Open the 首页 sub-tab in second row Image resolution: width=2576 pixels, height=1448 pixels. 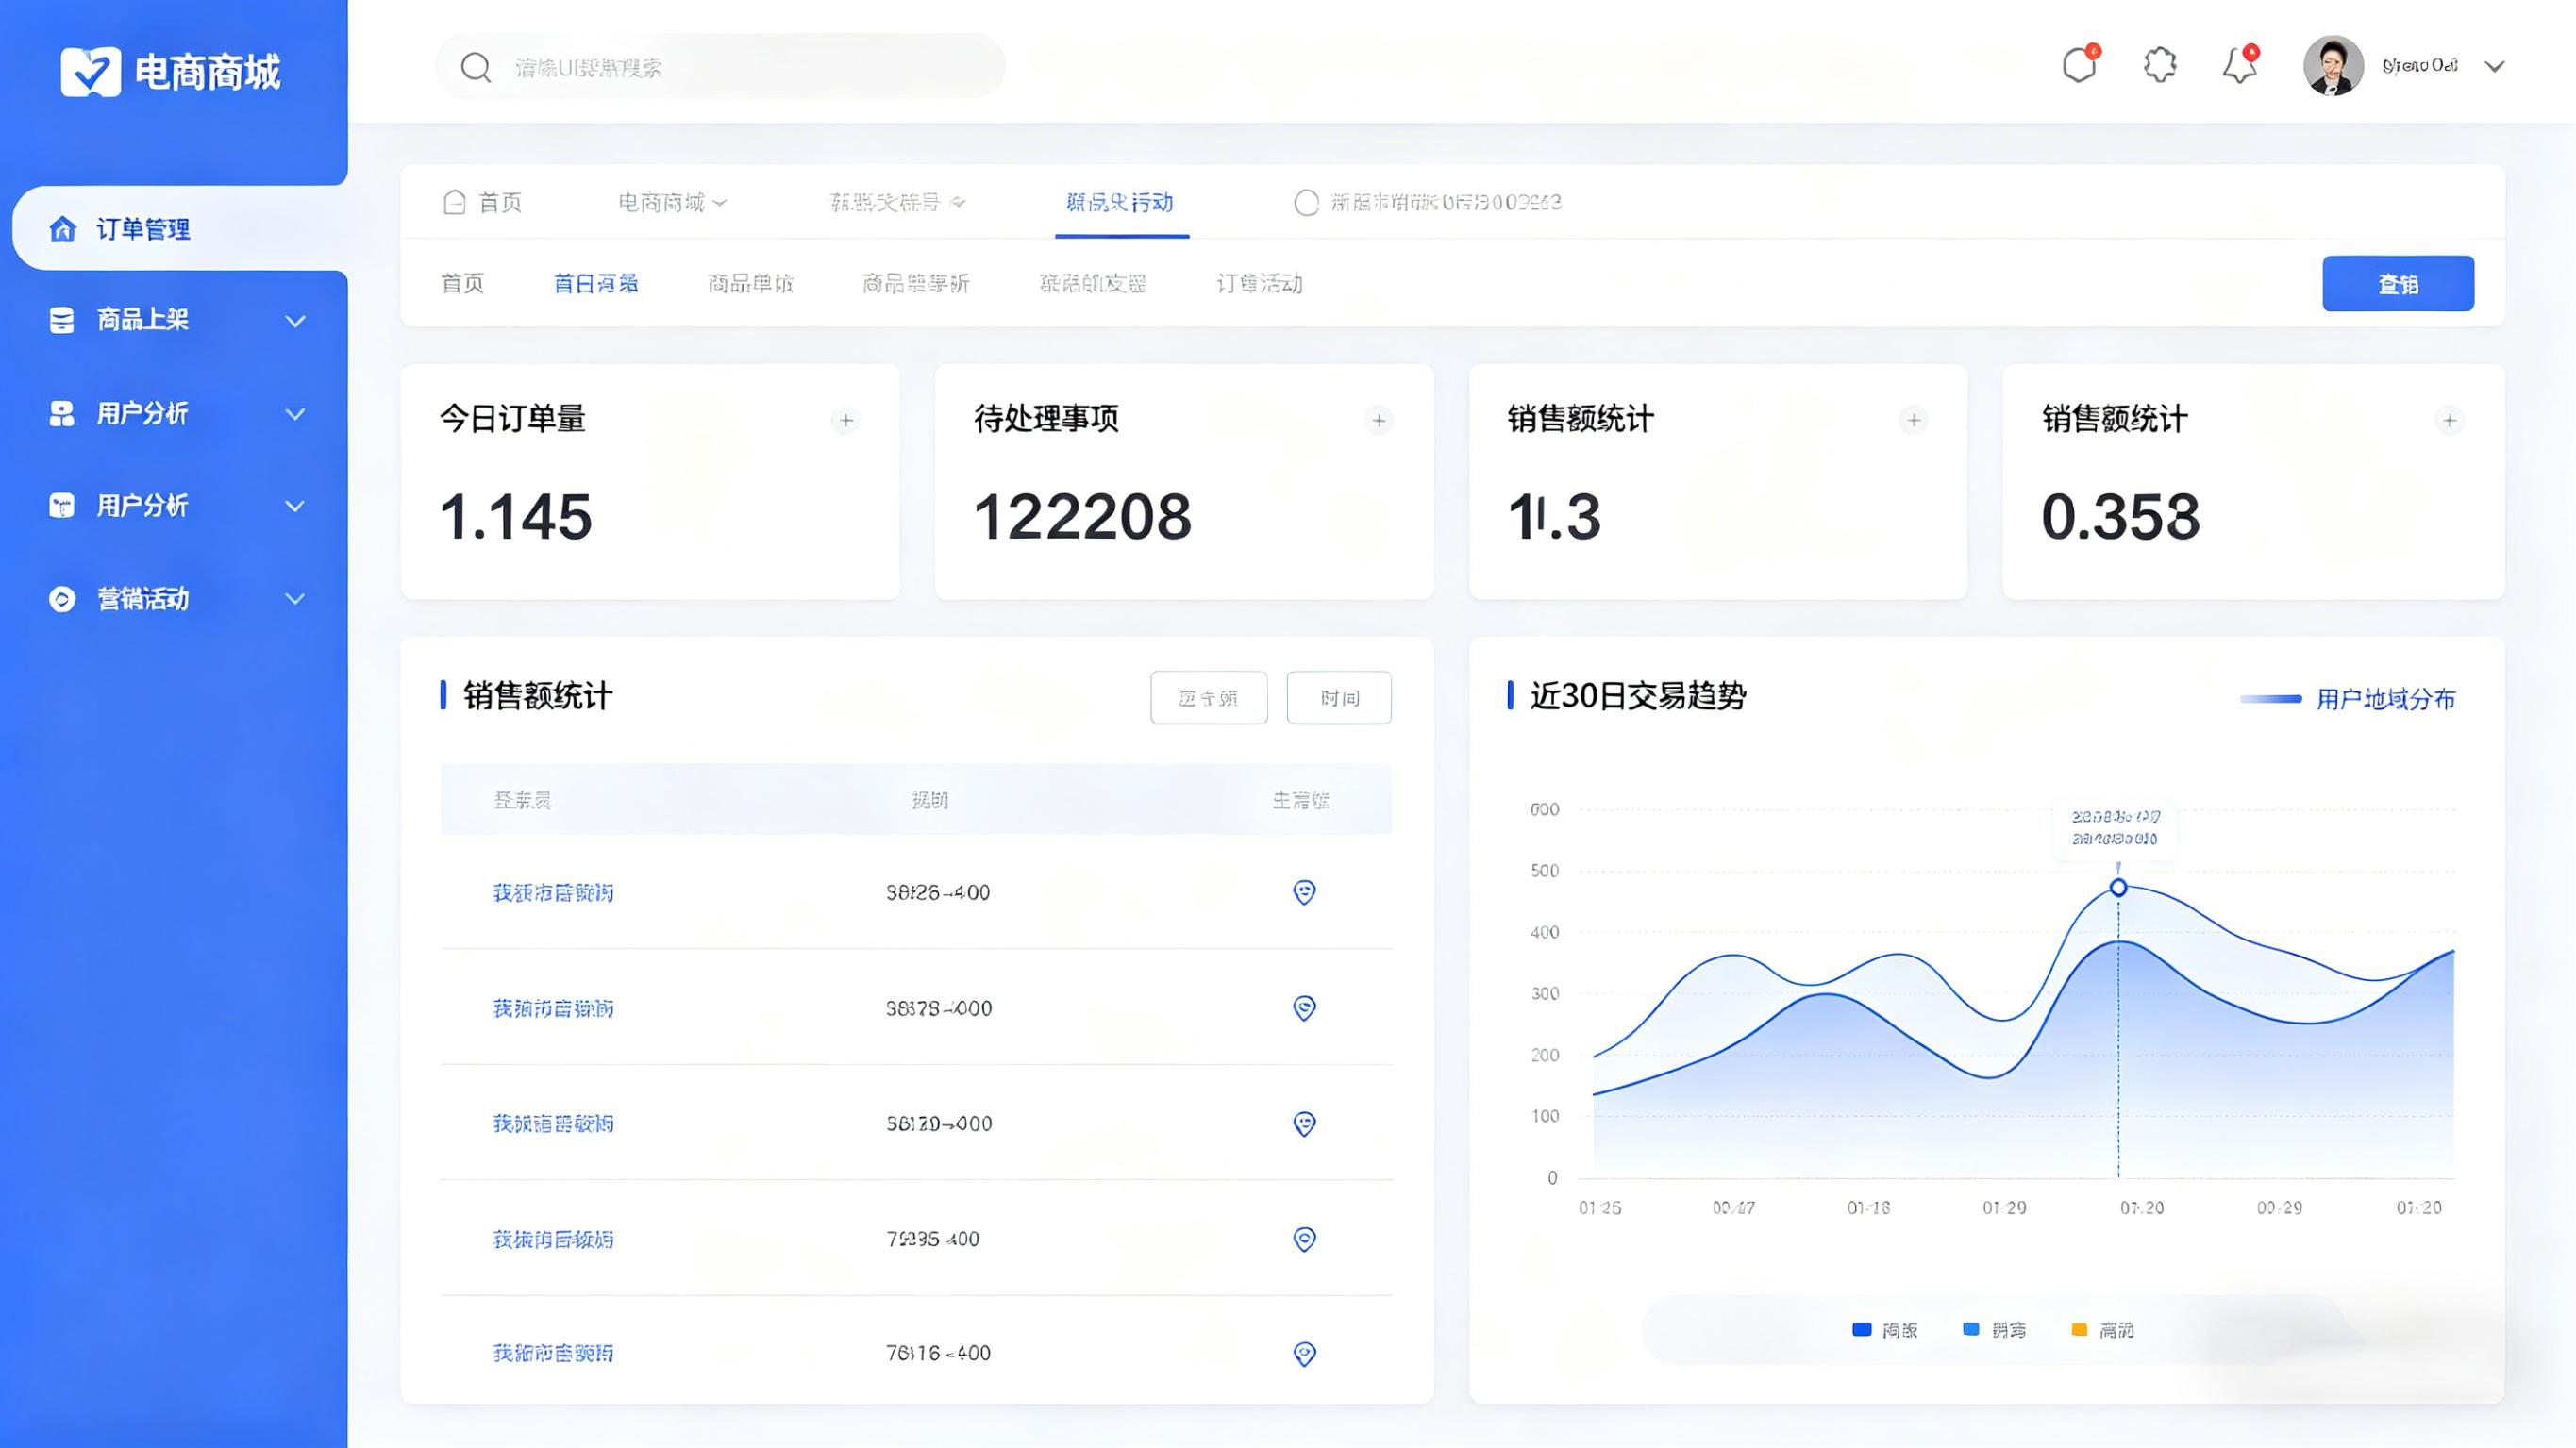click(x=462, y=284)
